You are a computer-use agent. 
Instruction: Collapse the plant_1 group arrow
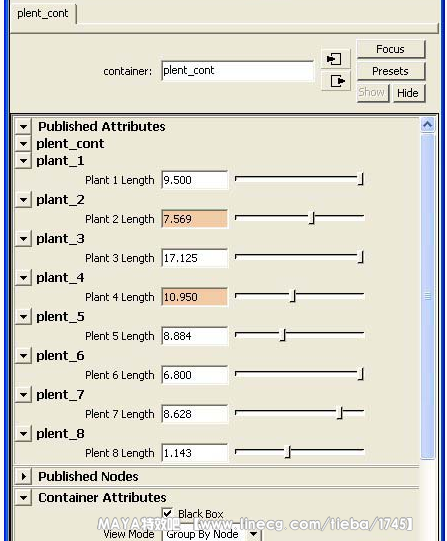(x=23, y=160)
